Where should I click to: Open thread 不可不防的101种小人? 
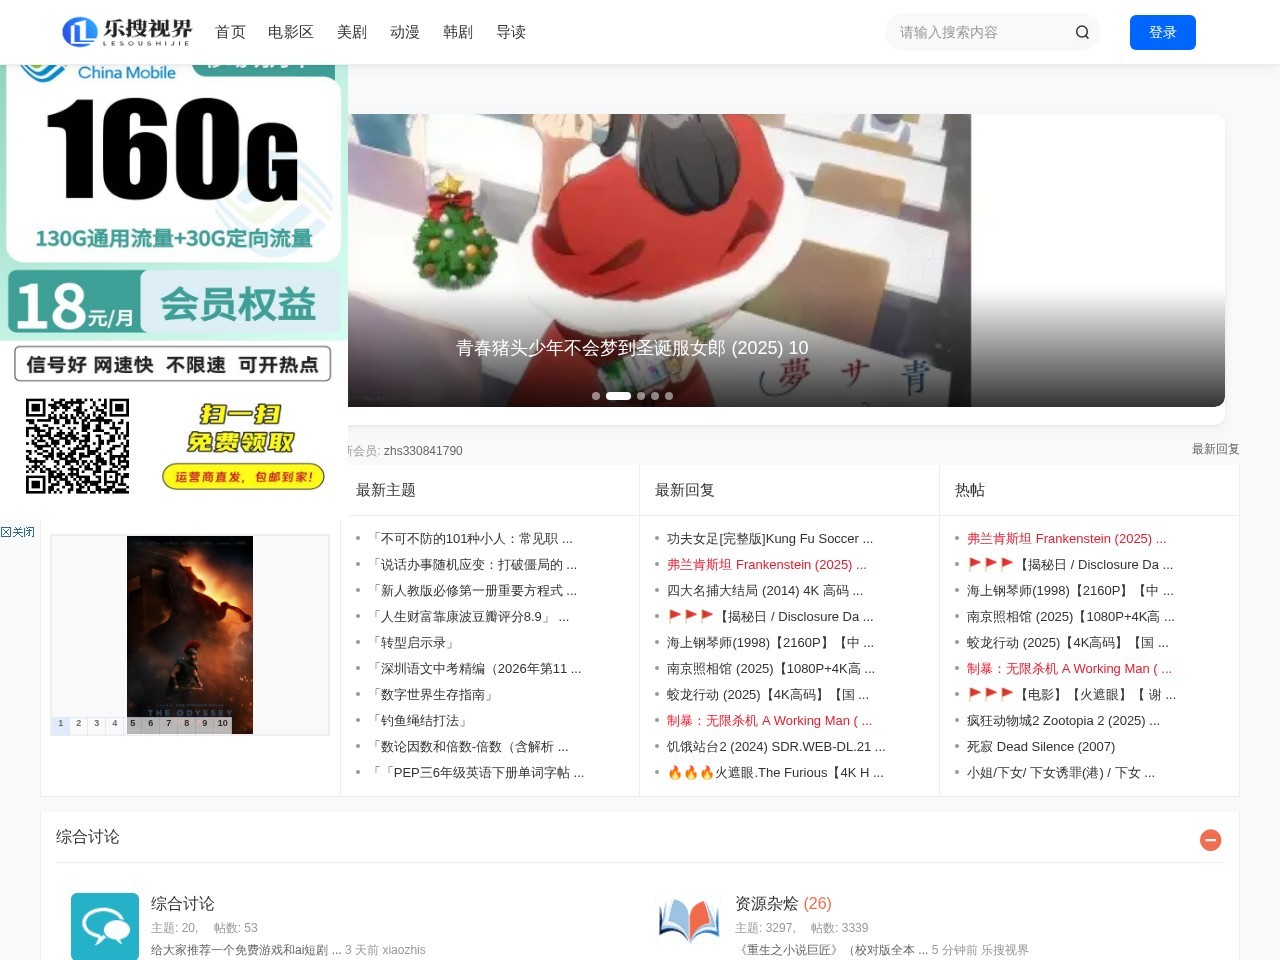[471, 538]
